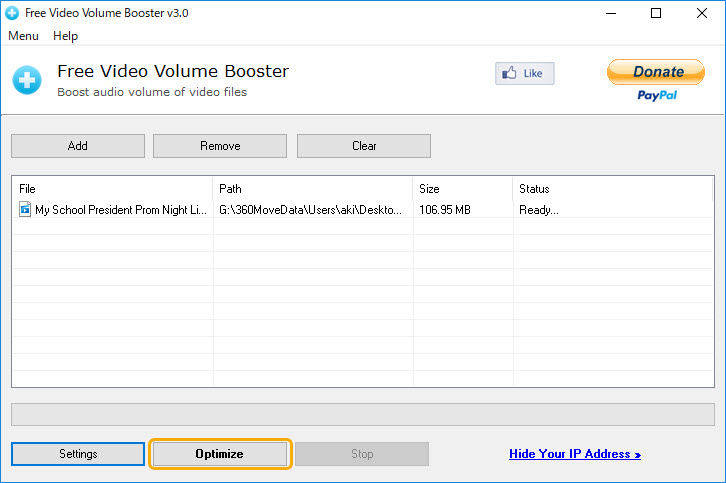Click the greyed-out Stop button
This screenshot has height=483, width=726.
pyautogui.click(x=362, y=454)
